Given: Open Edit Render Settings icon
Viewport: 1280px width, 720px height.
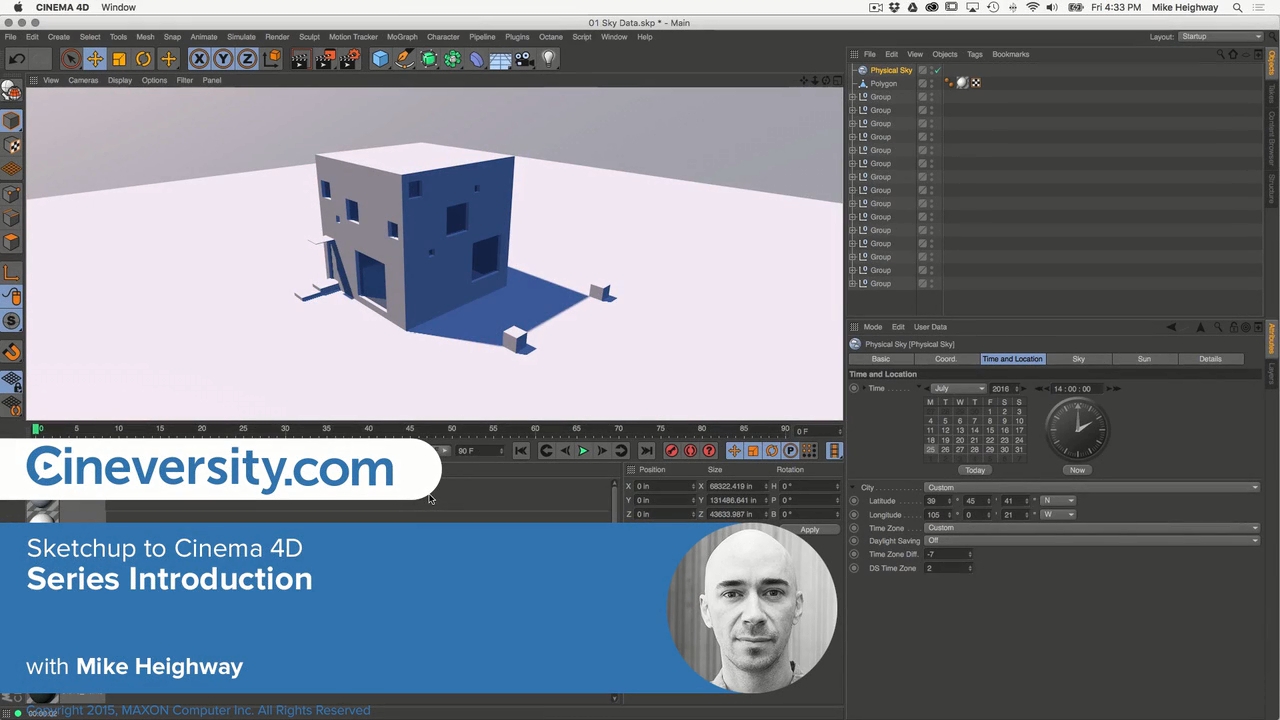Looking at the screenshot, I should (349, 59).
